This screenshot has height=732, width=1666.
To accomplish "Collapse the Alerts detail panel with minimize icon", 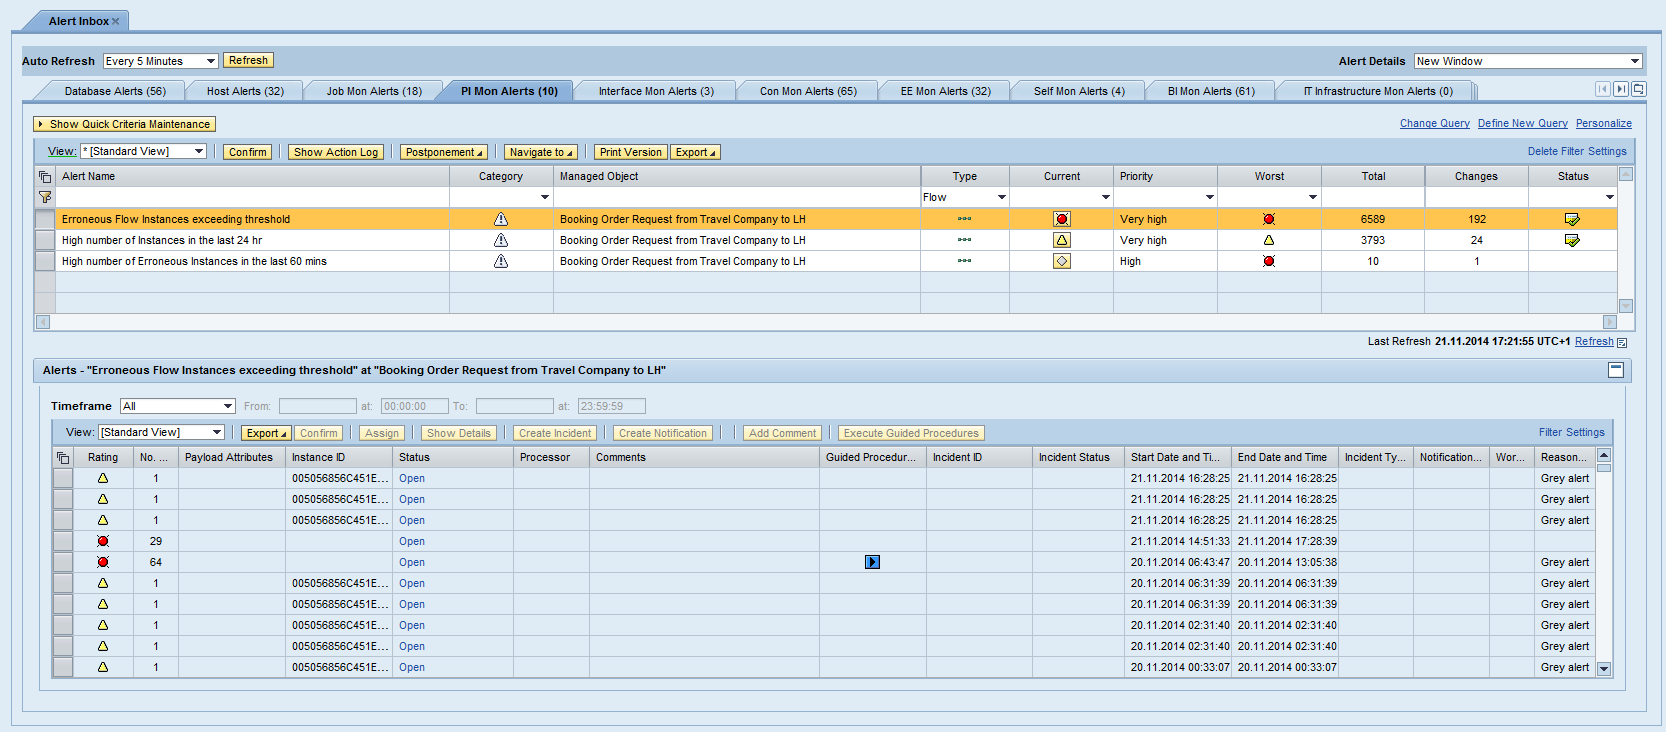I will click(1616, 370).
